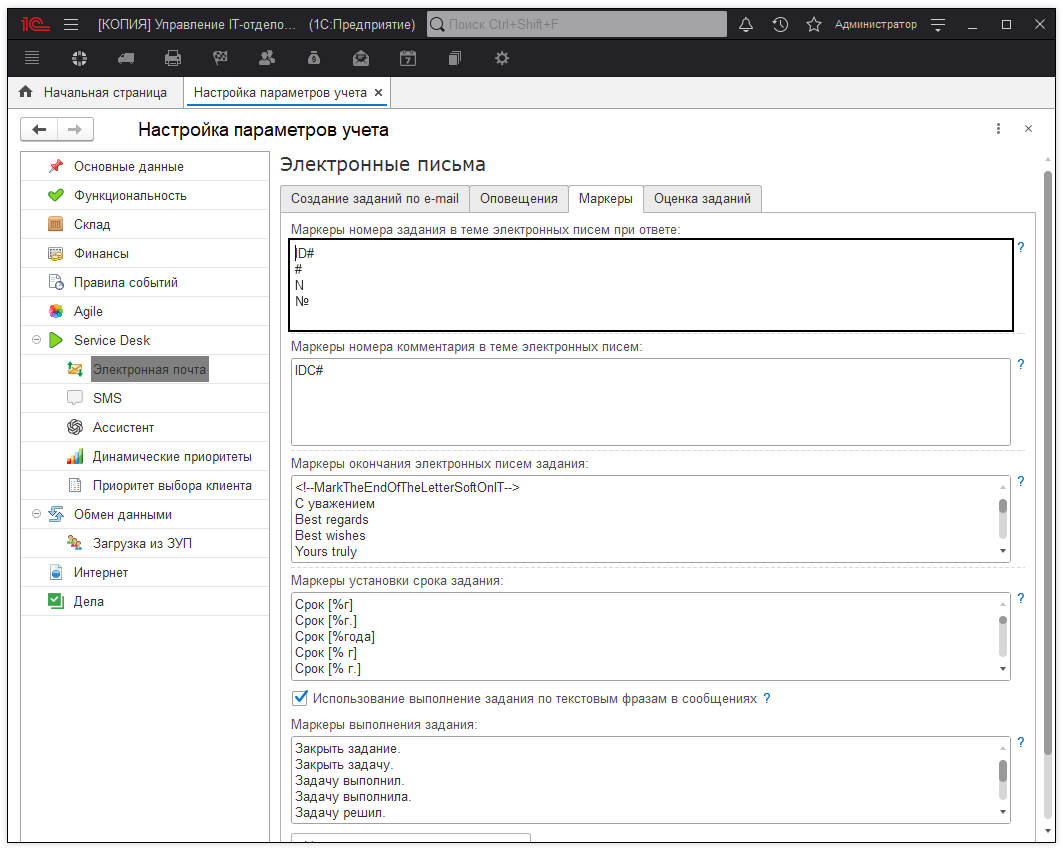Open the printer section in the toolbar
The height and width of the screenshot is (850, 1063).
(x=173, y=58)
